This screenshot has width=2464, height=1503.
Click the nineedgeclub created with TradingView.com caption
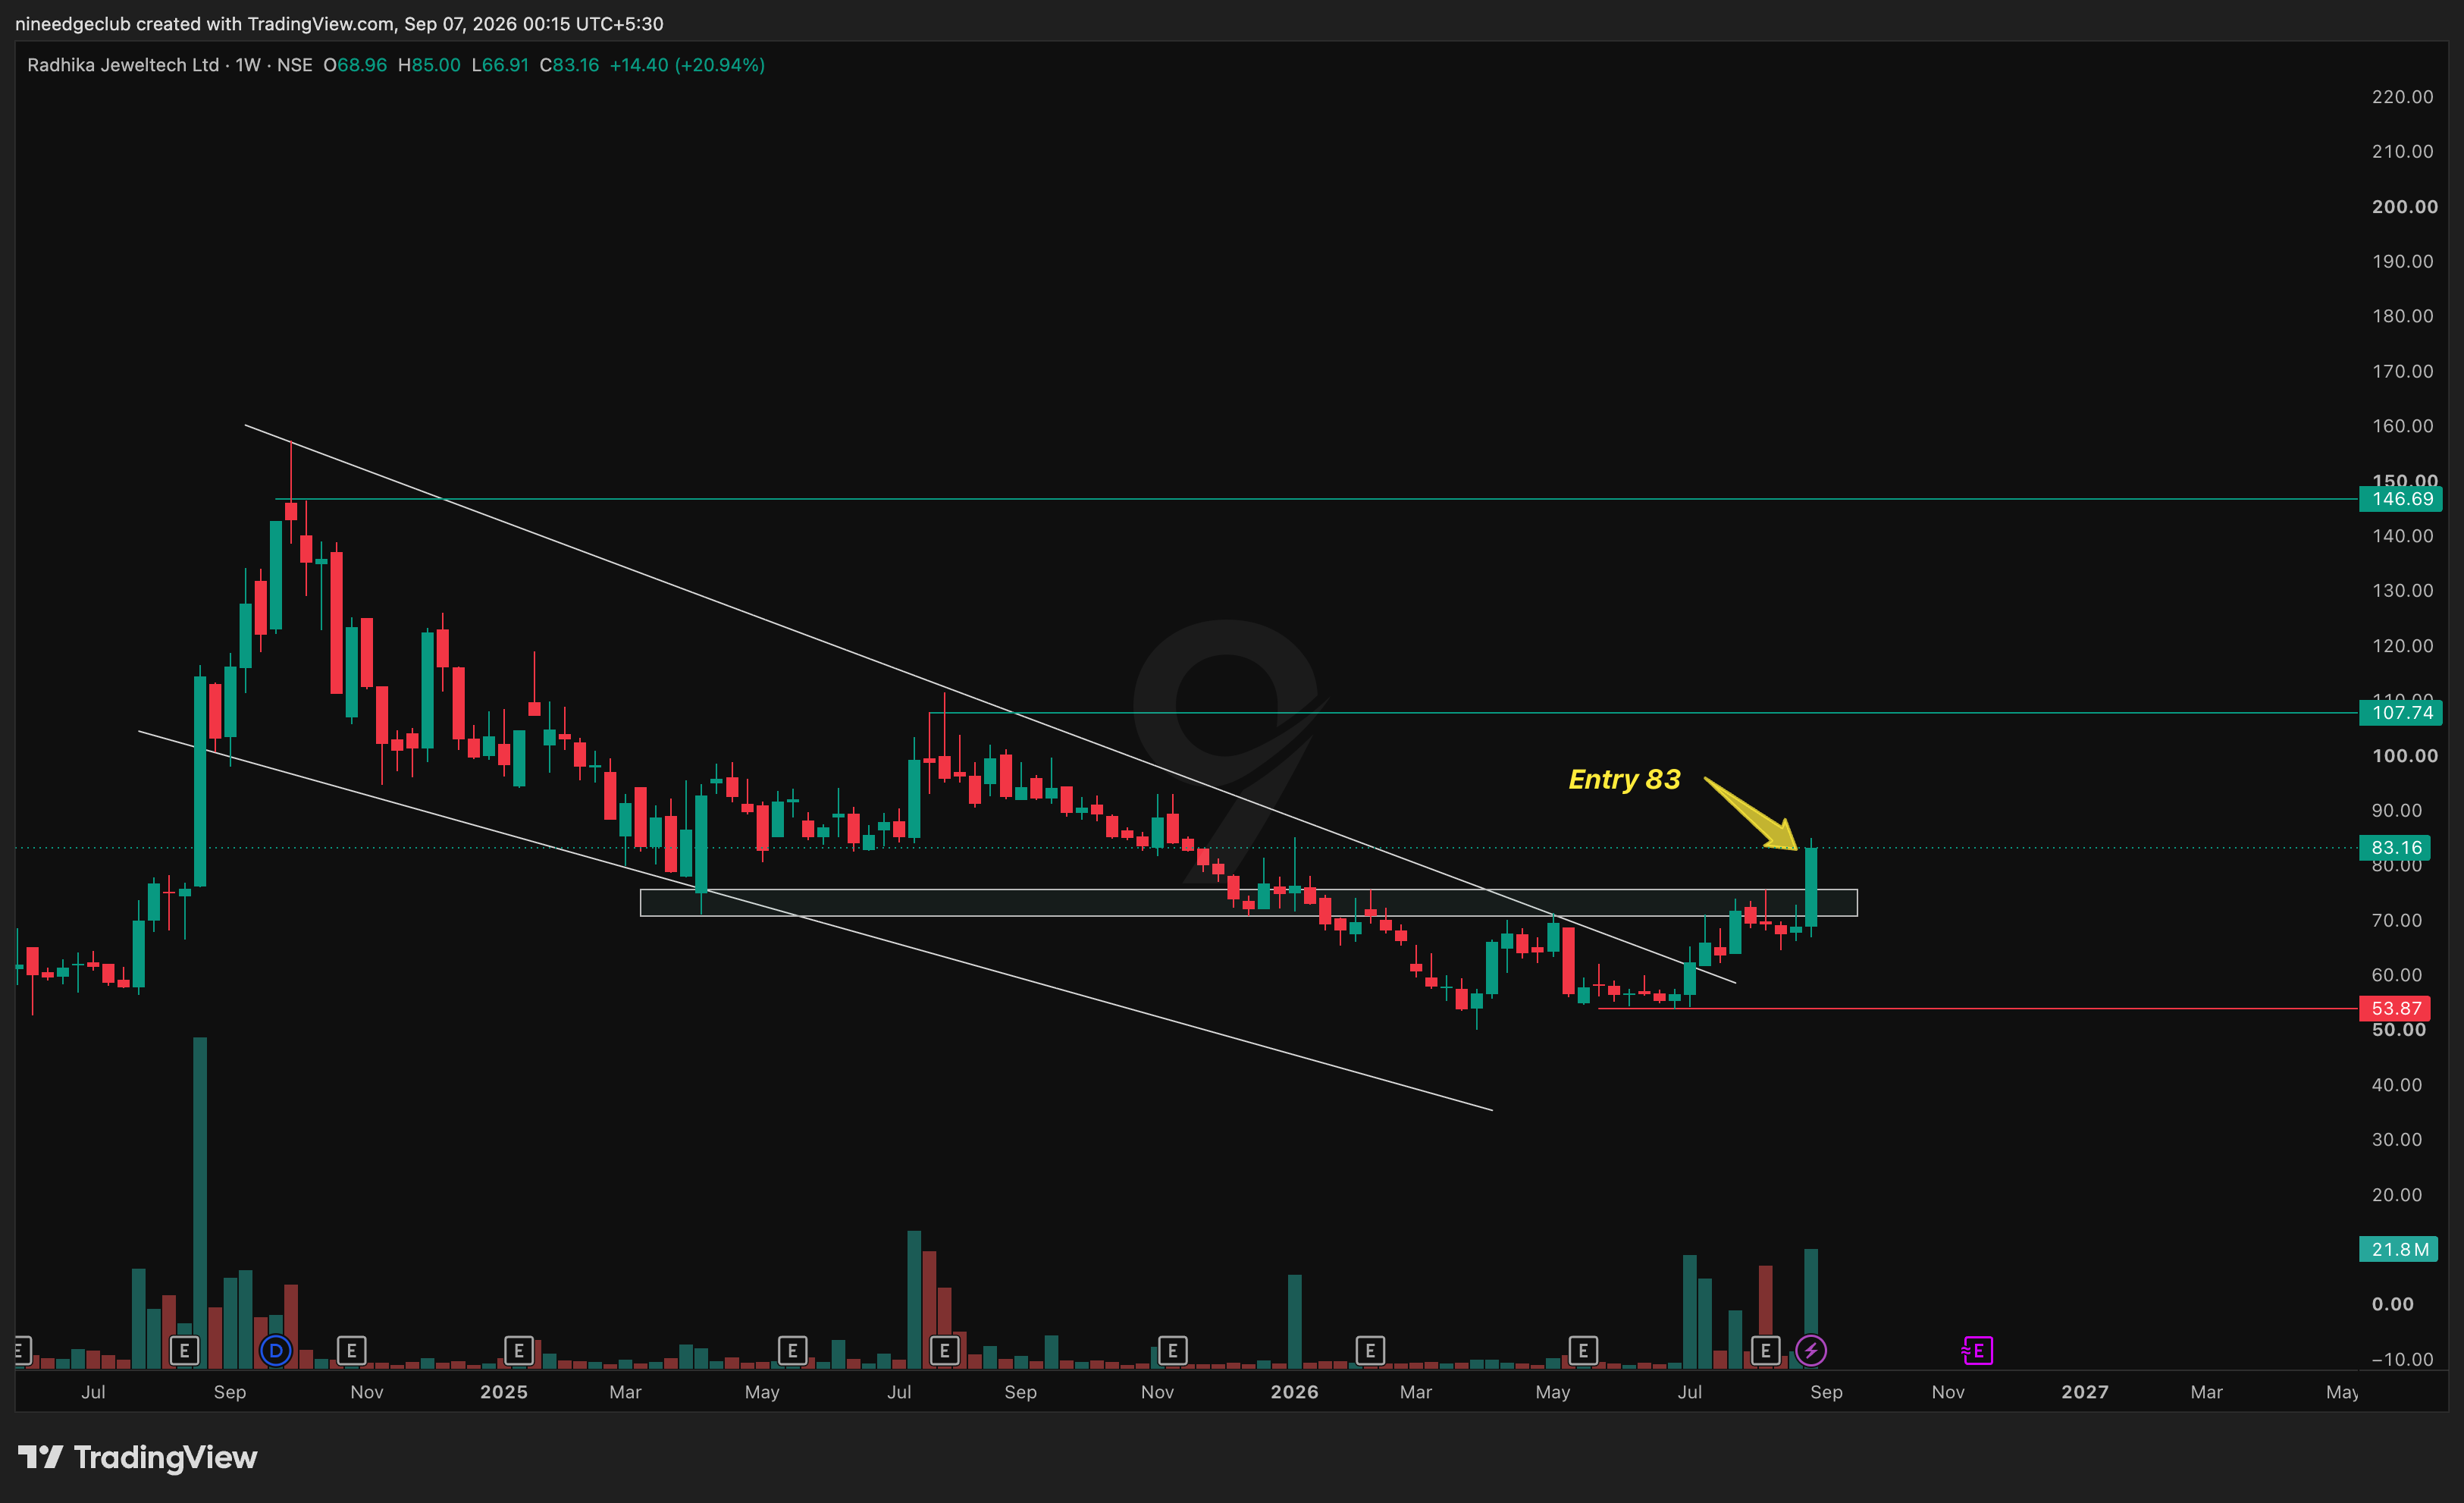tap(339, 23)
